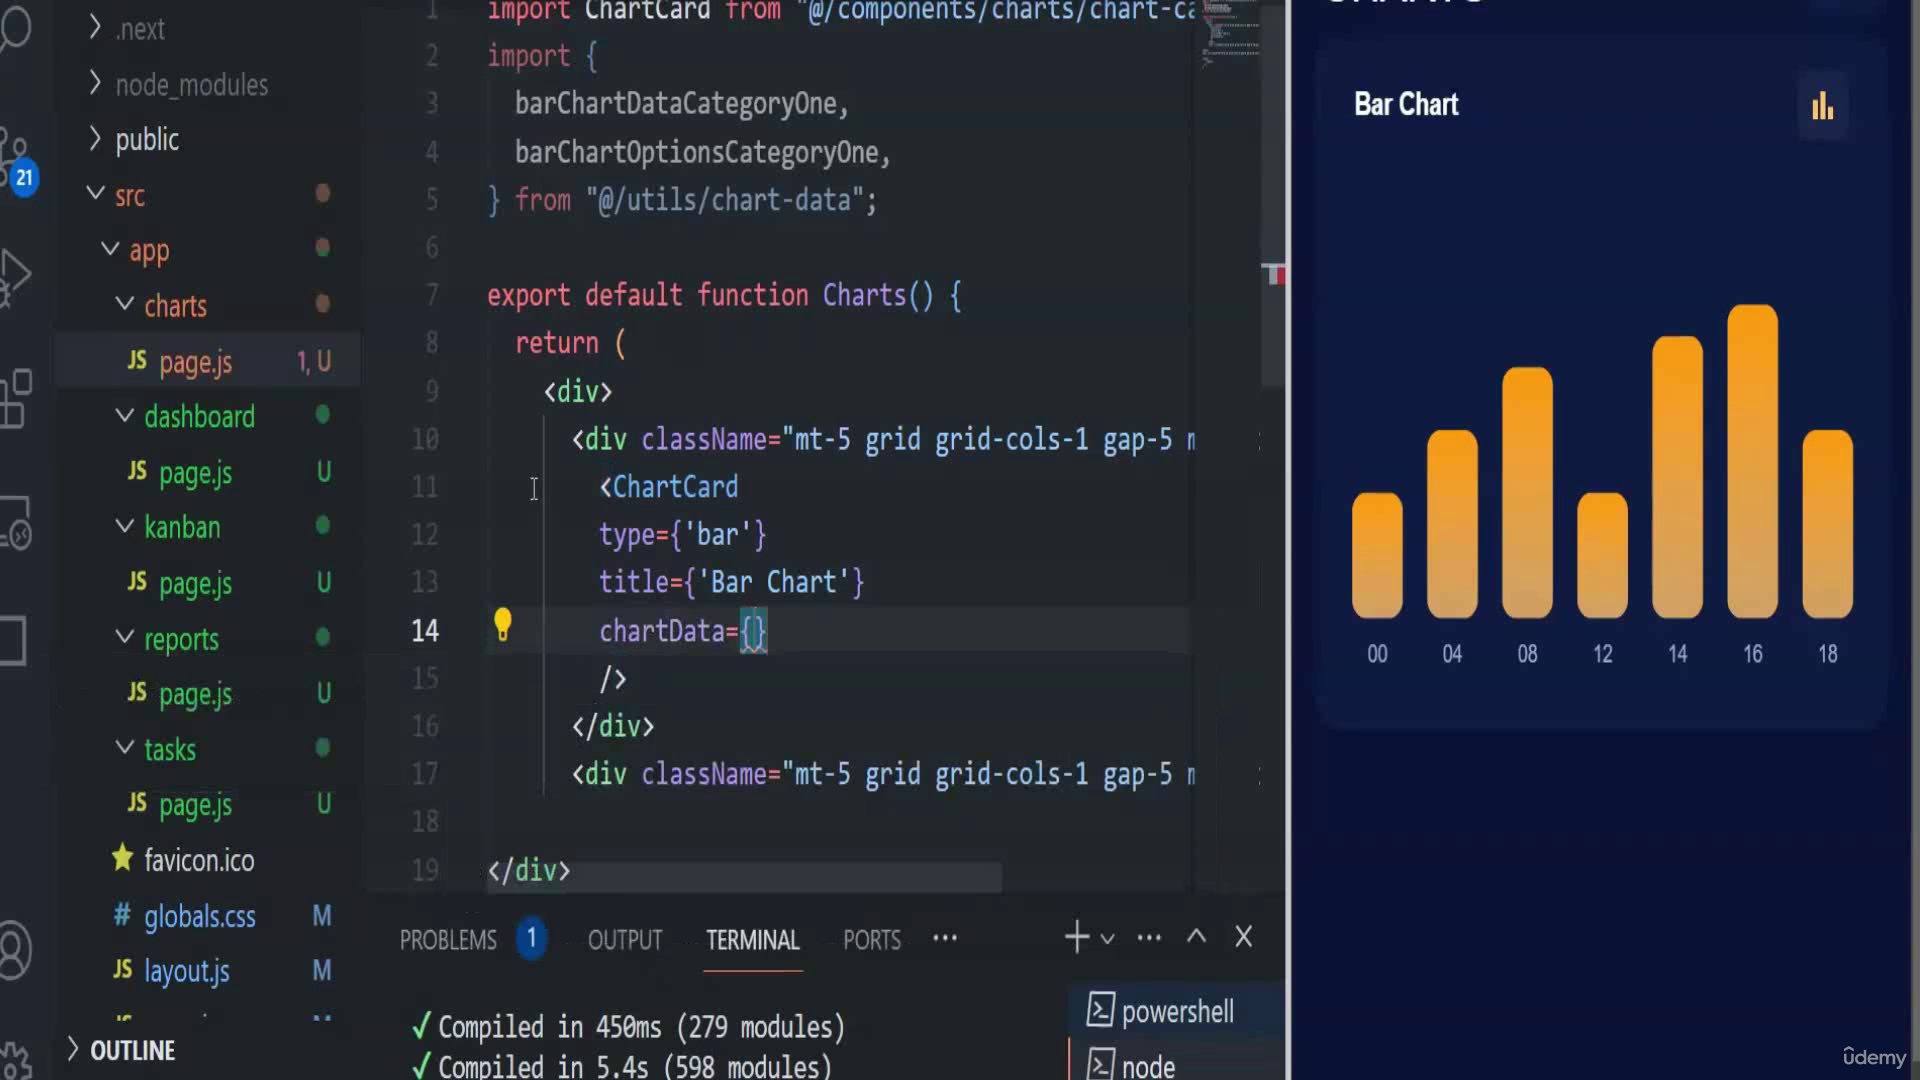
Task: Collapse the reports folder
Action: pyautogui.click(x=125, y=636)
